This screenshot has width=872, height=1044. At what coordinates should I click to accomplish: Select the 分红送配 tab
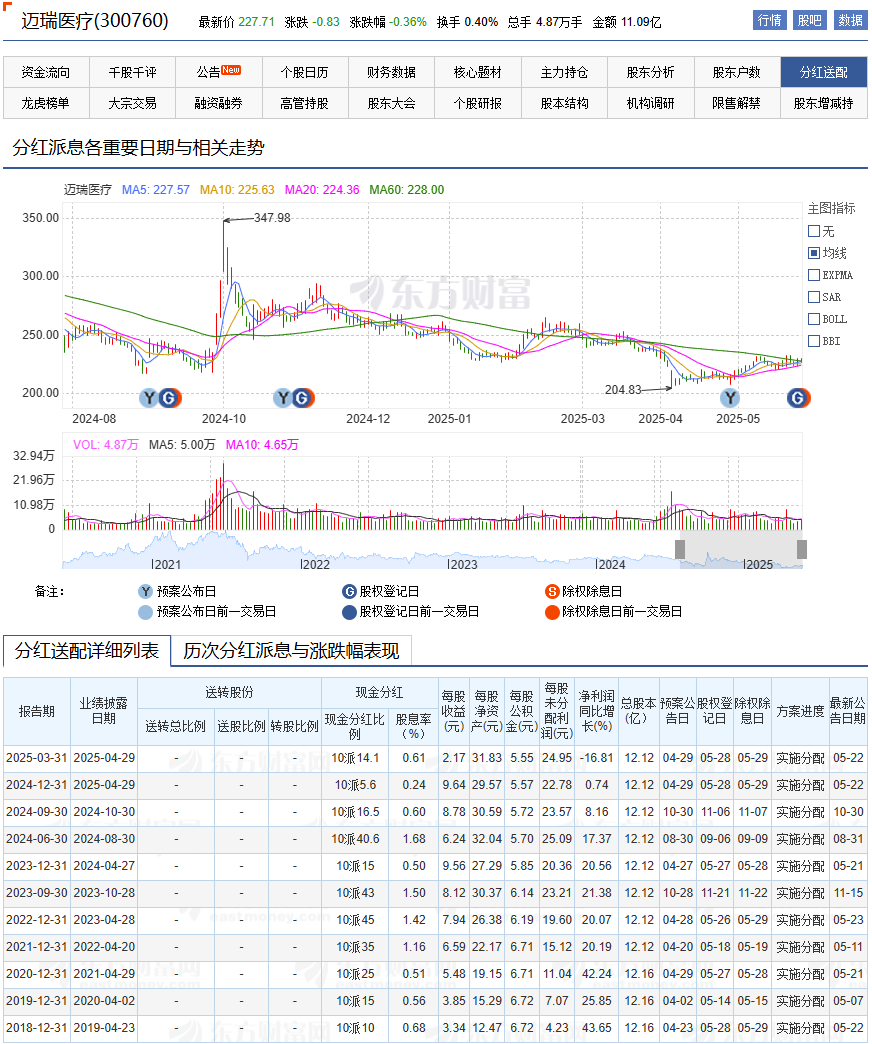coord(824,72)
